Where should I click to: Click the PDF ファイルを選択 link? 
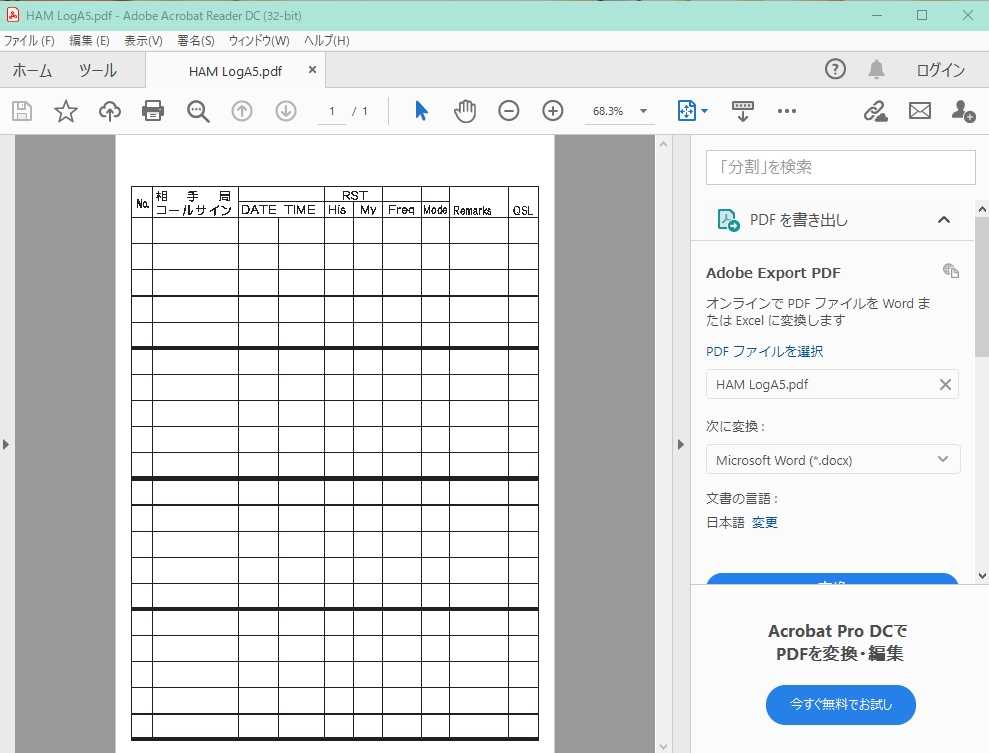(764, 351)
